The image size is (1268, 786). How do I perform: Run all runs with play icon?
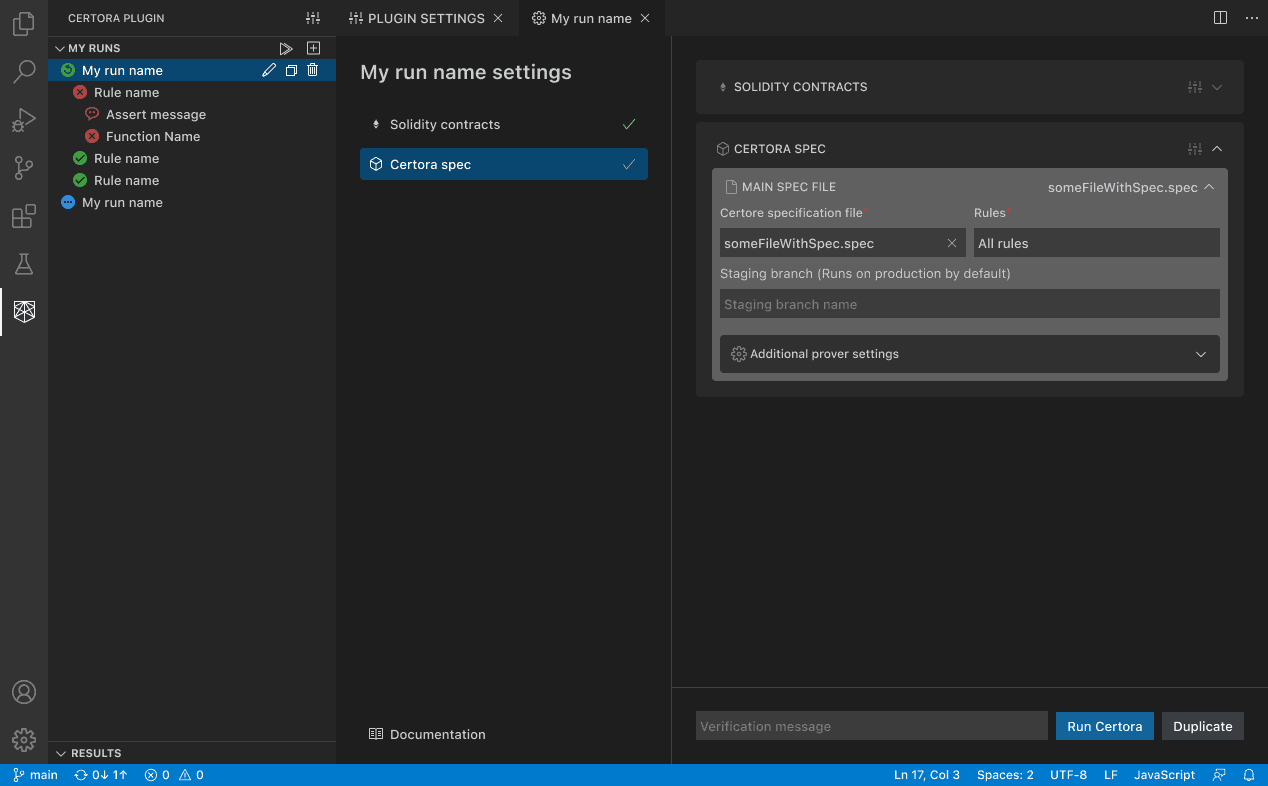click(x=286, y=48)
